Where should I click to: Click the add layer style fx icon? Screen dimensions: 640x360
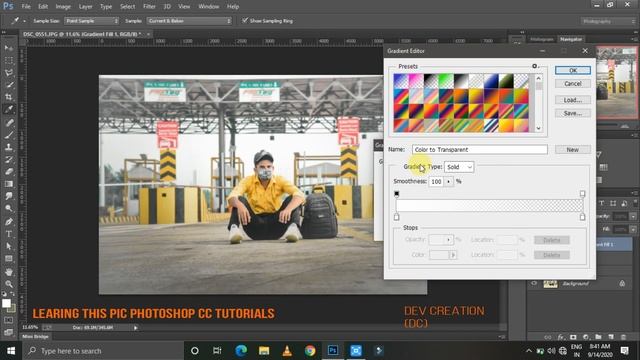(x=561, y=337)
